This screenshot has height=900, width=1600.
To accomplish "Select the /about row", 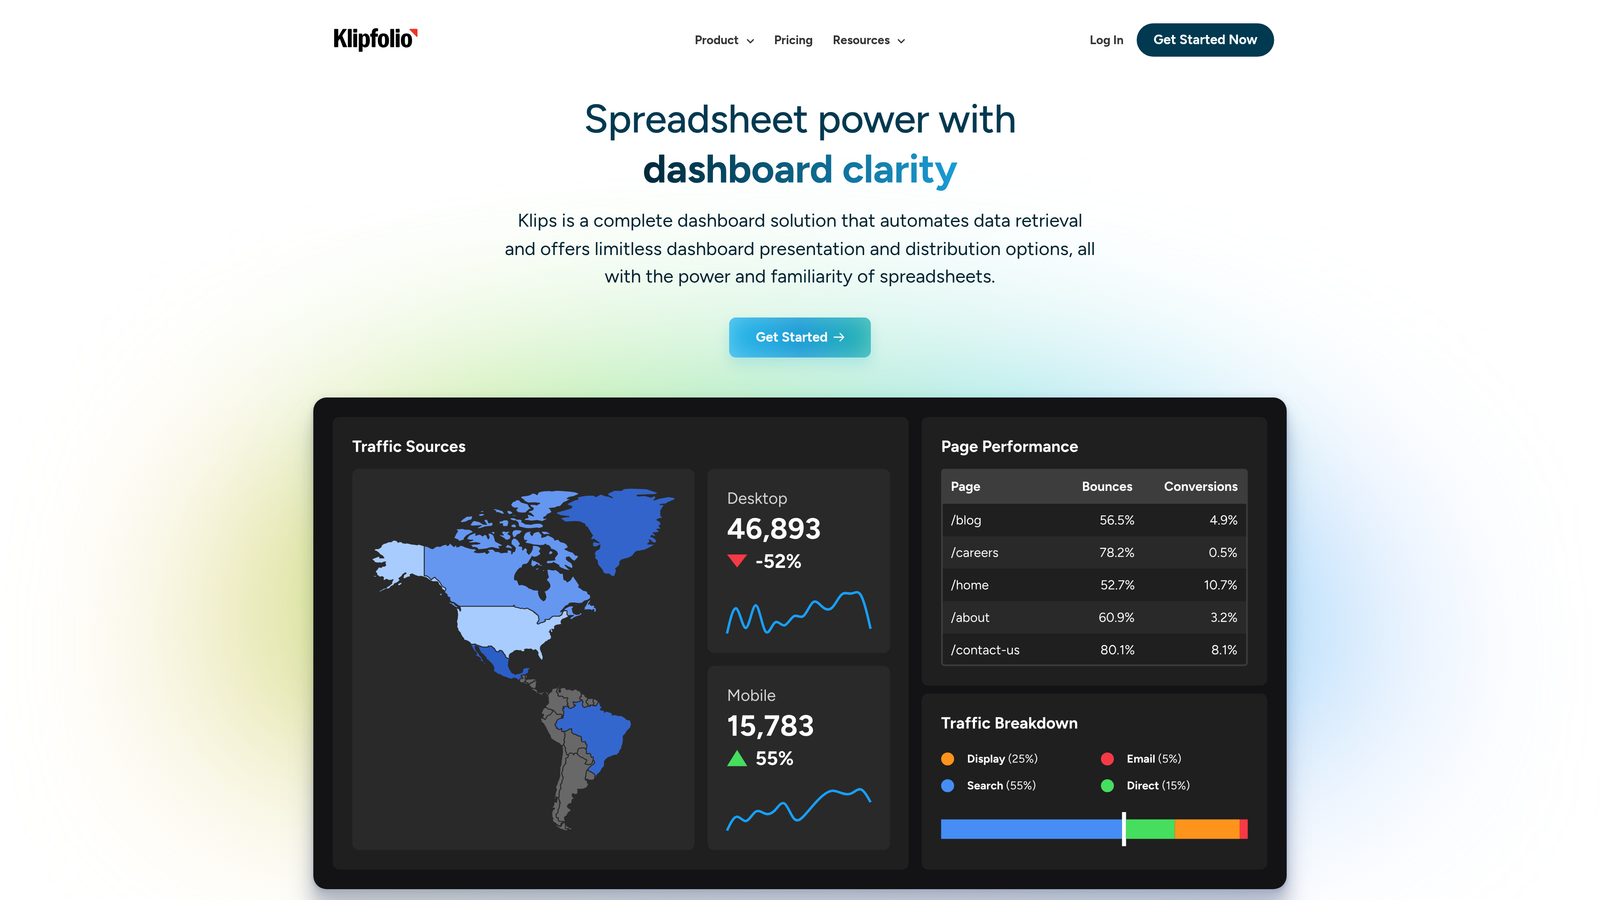I will tap(1094, 618).
